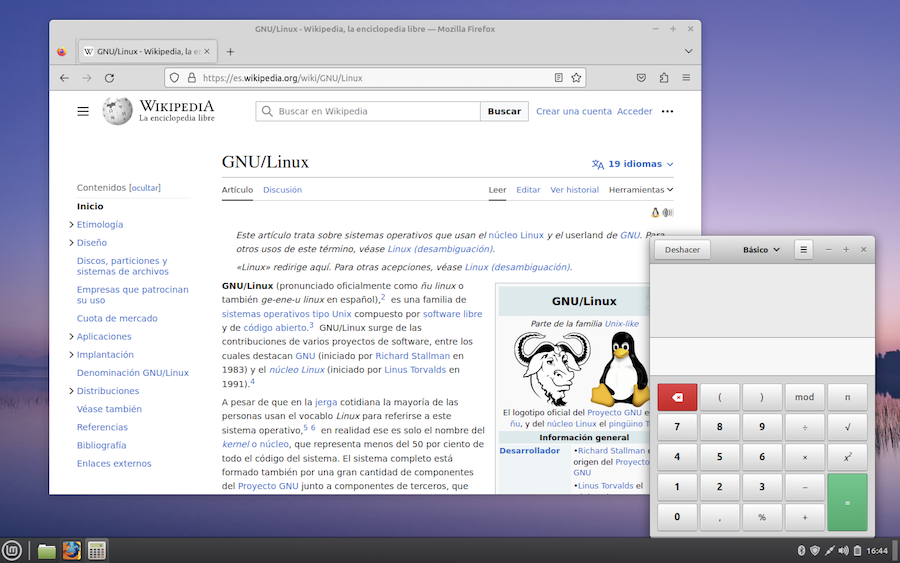The height and width of the screenshot is (563, 900).
Task: Follow the Crear una cuenta link
Action: tap(573, 112)
